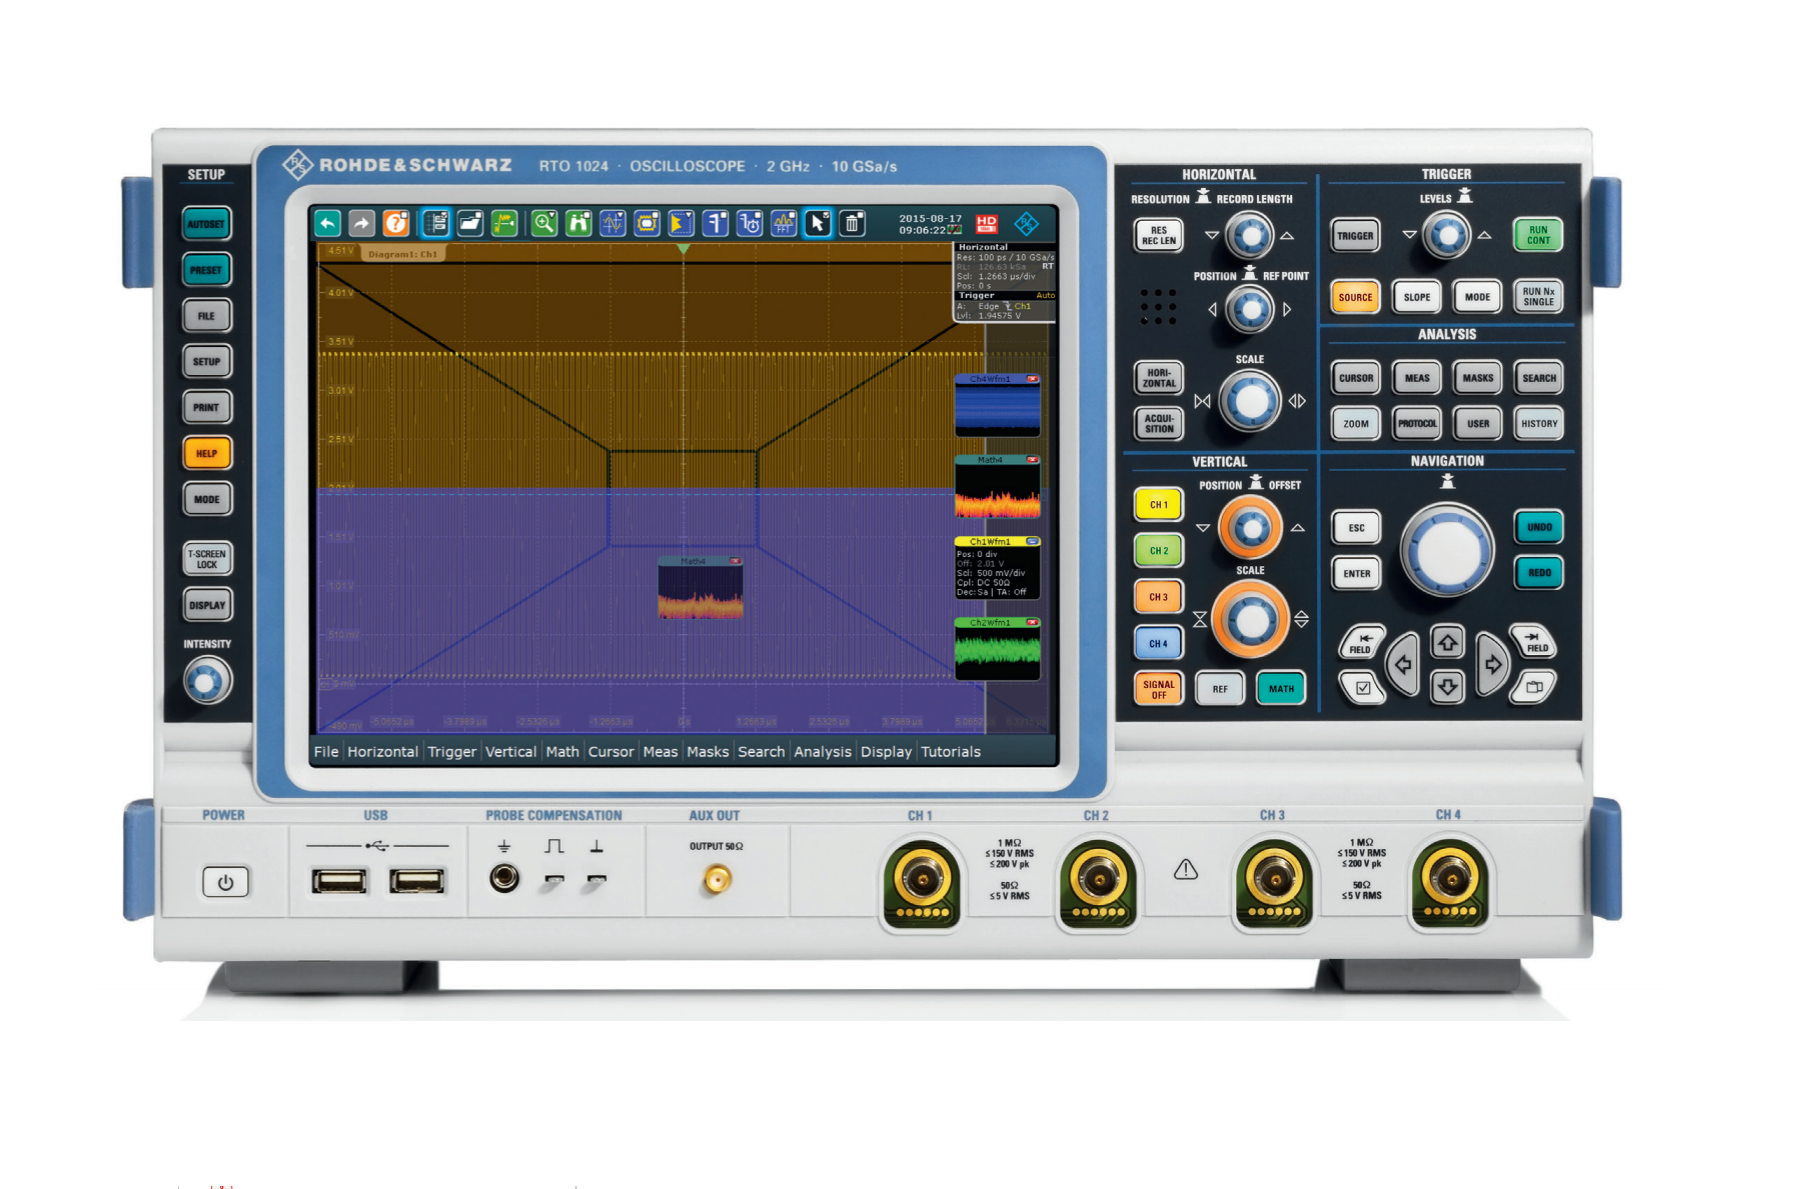The height and width of the screenshot is (1189, 1820).
Task: Adjust the INTENSITY knob
Action: [x=206, y=682]
